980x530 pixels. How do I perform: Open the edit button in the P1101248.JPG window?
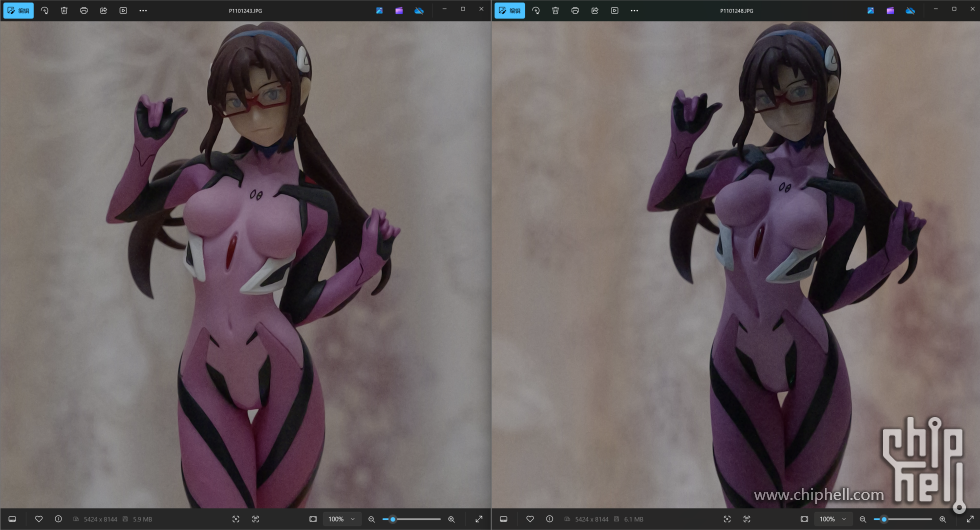[510, 11]
